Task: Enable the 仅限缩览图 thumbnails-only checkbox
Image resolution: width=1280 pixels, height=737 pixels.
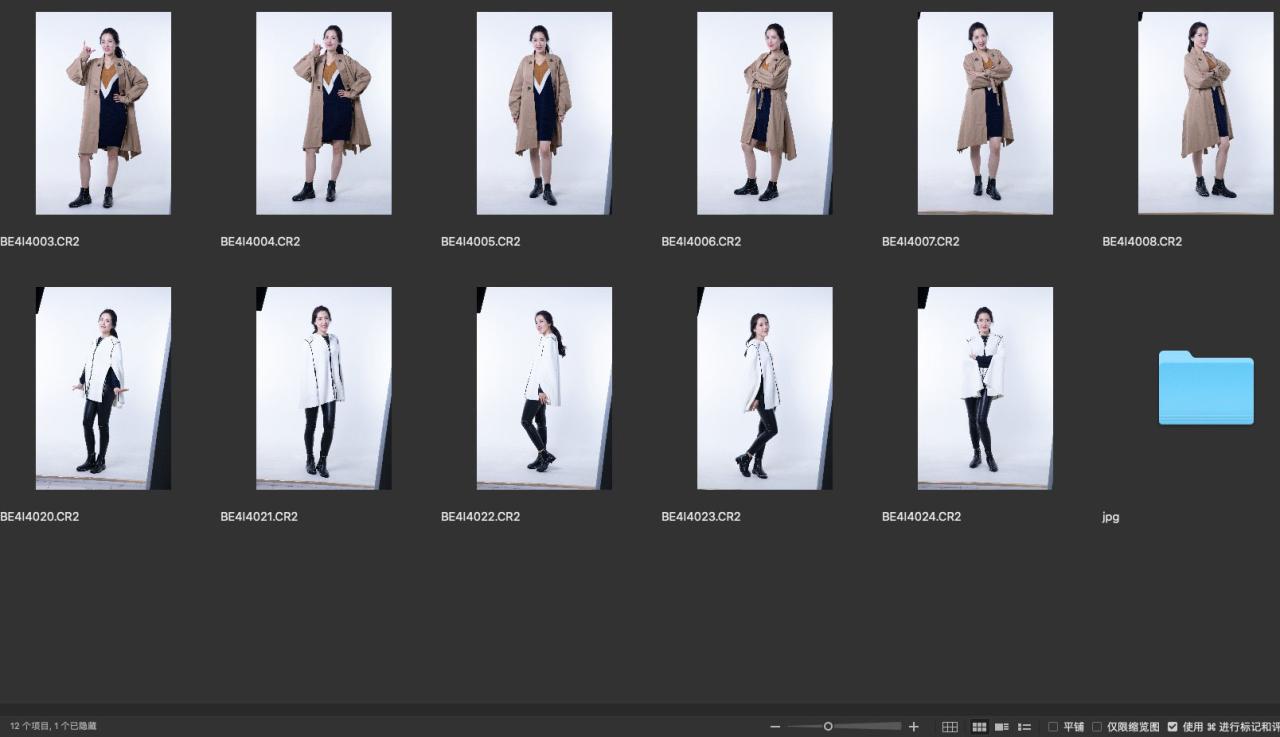Action: [1097, 727]
